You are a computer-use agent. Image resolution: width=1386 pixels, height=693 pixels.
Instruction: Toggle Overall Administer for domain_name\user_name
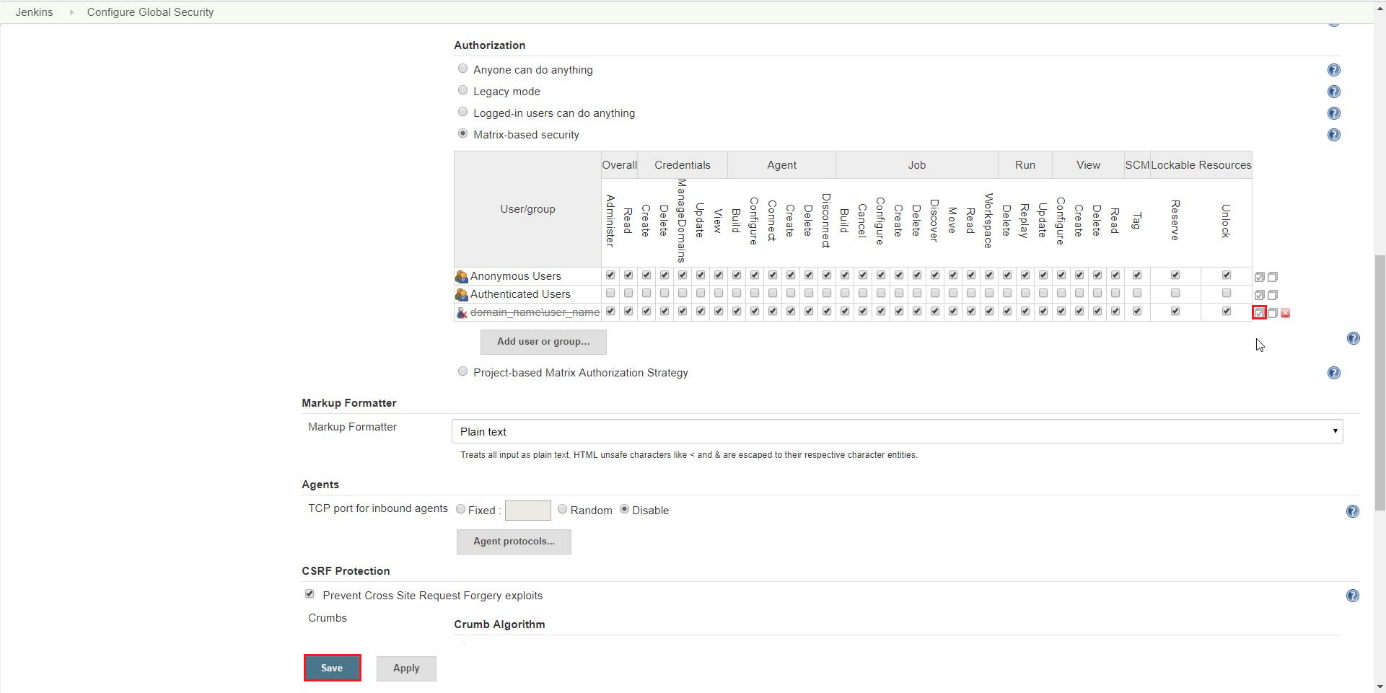[610, 312]
